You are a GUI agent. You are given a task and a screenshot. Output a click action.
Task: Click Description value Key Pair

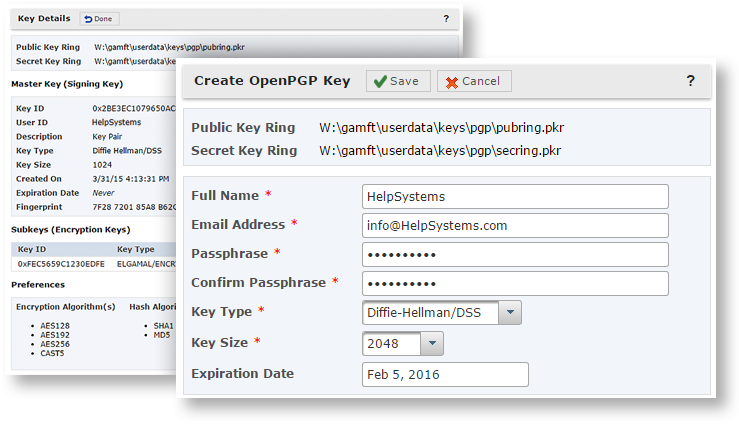107,137
